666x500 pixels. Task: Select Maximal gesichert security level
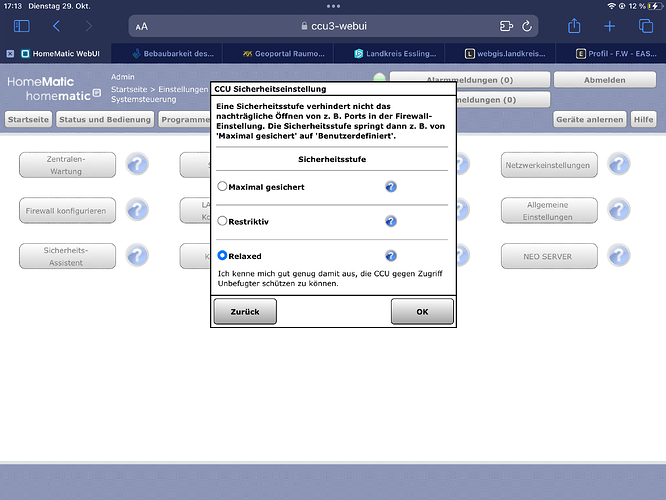(222, 186)
